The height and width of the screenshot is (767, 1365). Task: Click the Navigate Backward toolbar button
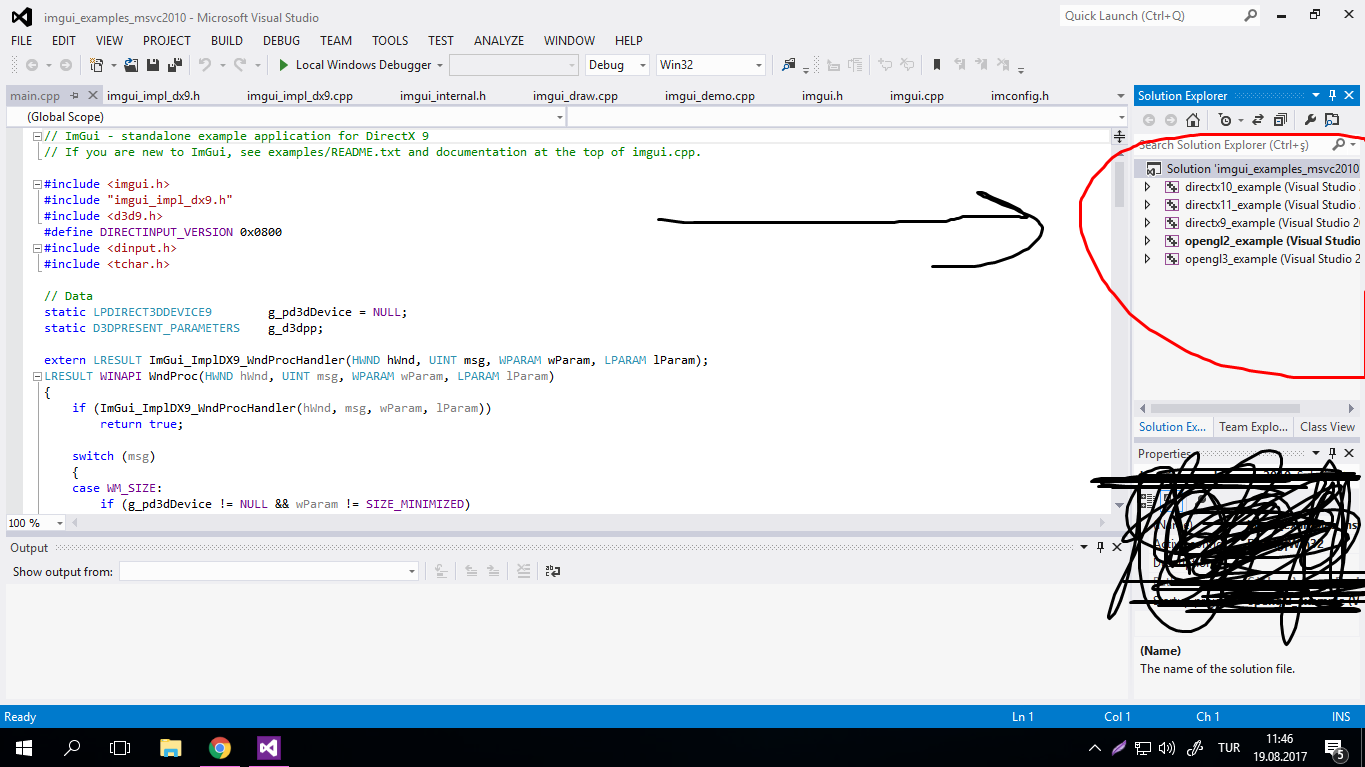(x=32, y=65)
